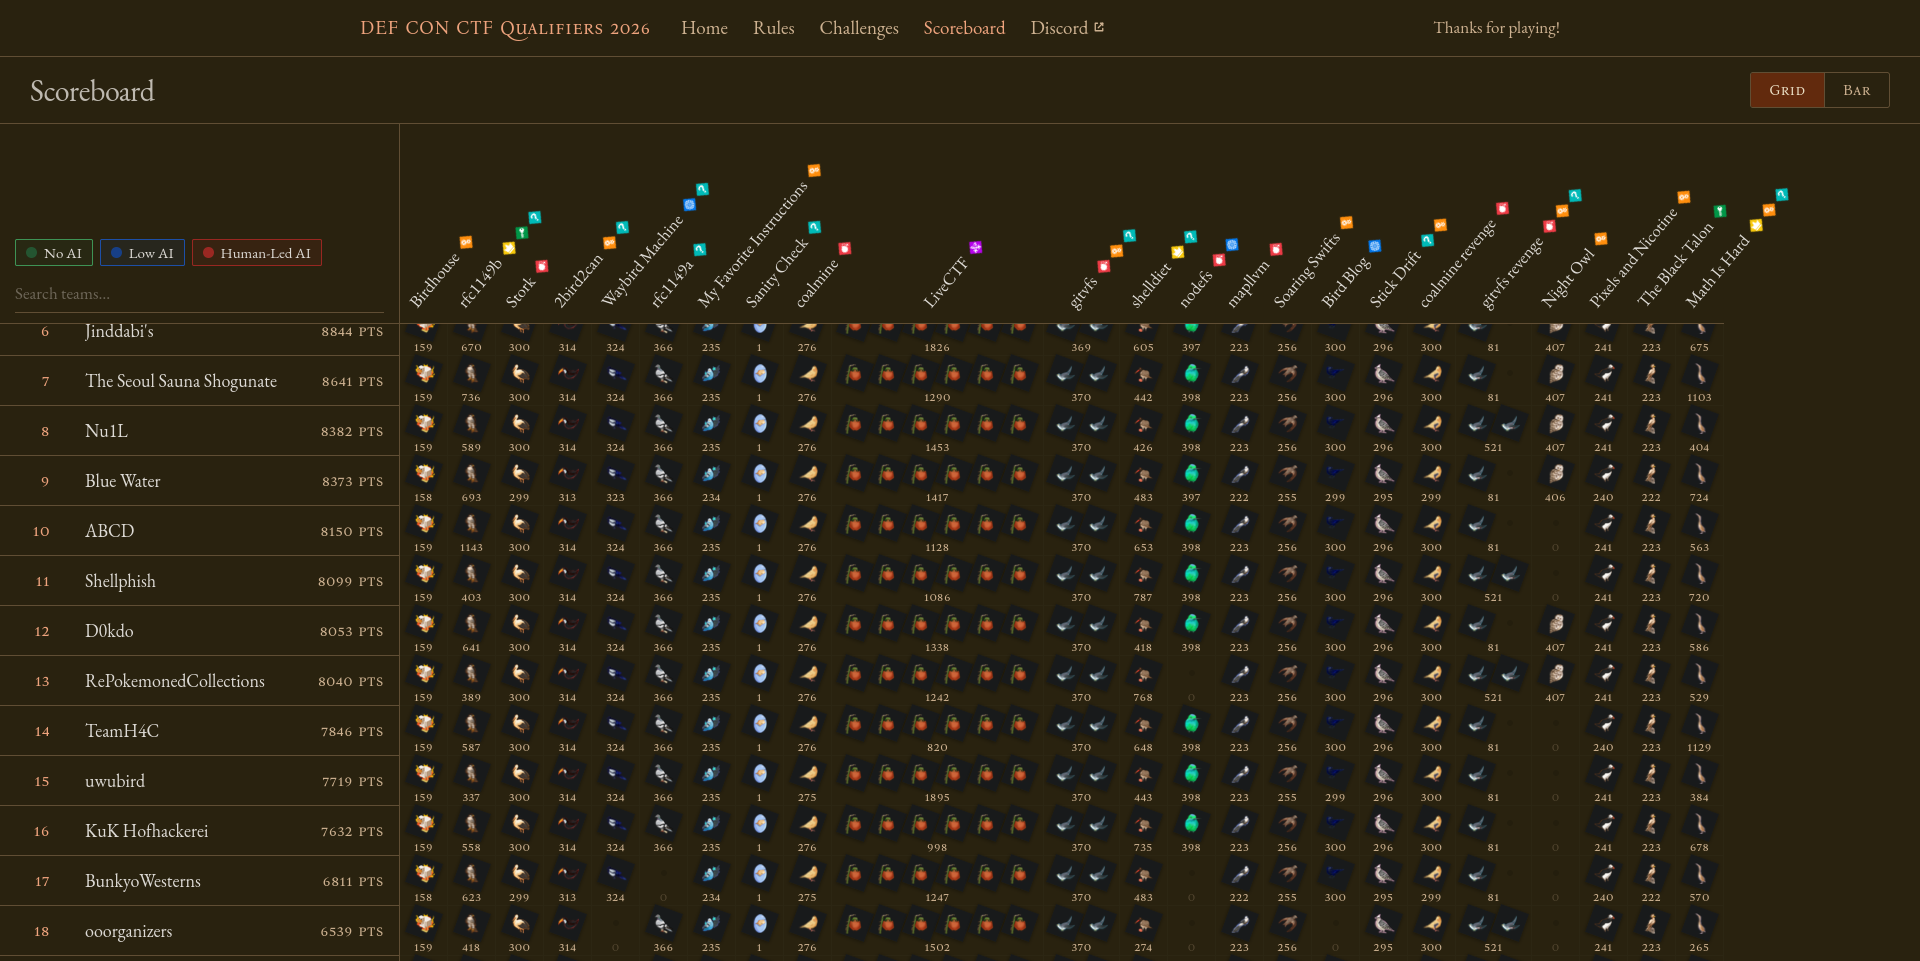This screenshot has width=1920, height=961.
Task: Toggle the Low AI team filter
Action: [142, 253]
